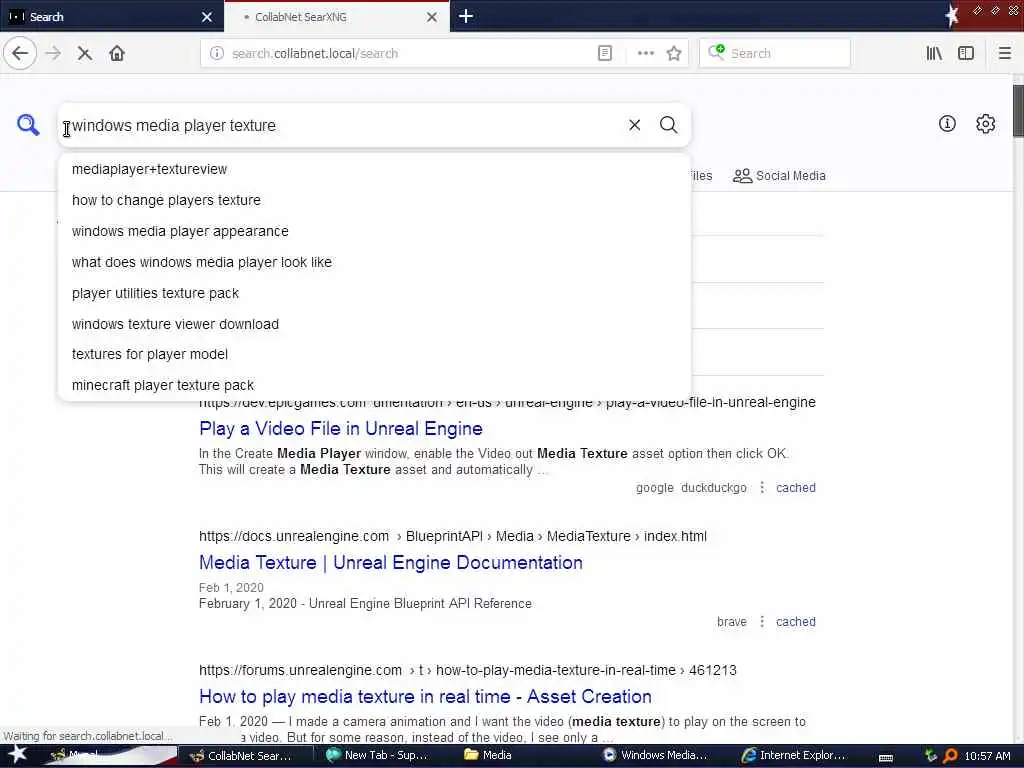Image resolution: width=1024 pixels, height=768 pixels.
Task: Pick what does windows media player look like
Action: (374, 263)
